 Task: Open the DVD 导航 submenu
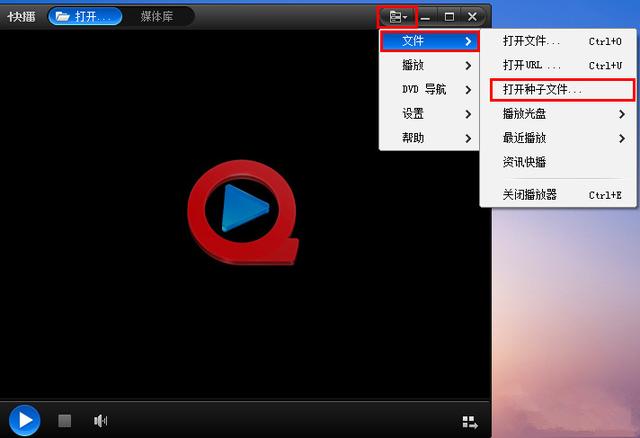429,89
